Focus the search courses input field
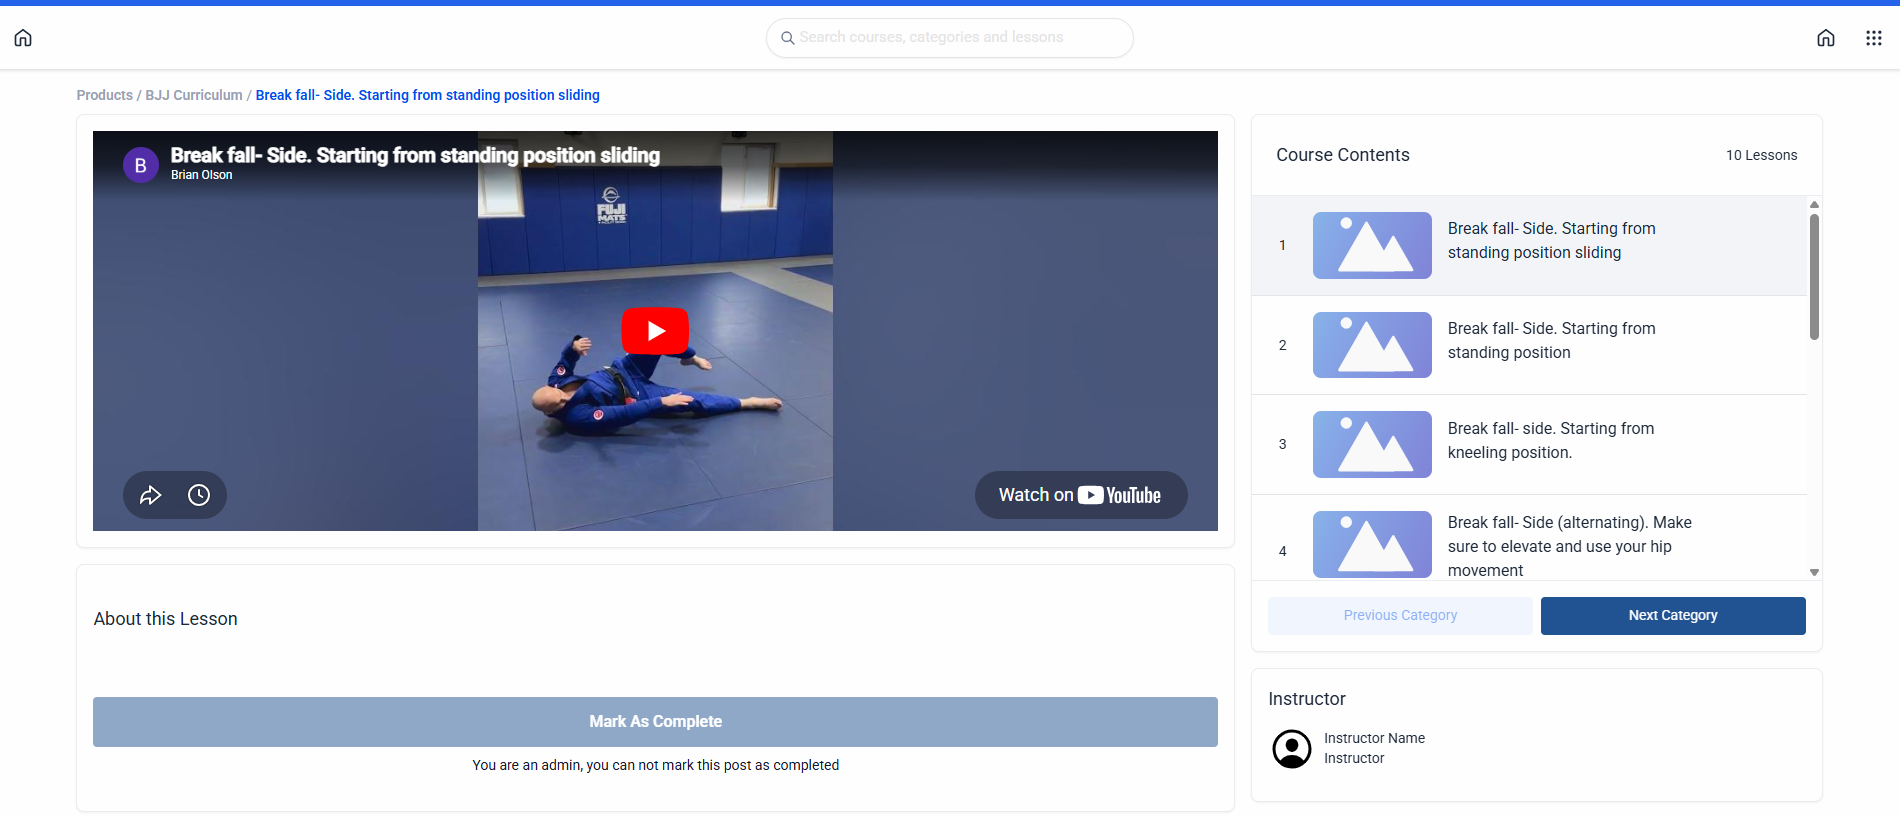This screenshot has width=1900, height=817. pyautogui.click(x=950, y=38)
